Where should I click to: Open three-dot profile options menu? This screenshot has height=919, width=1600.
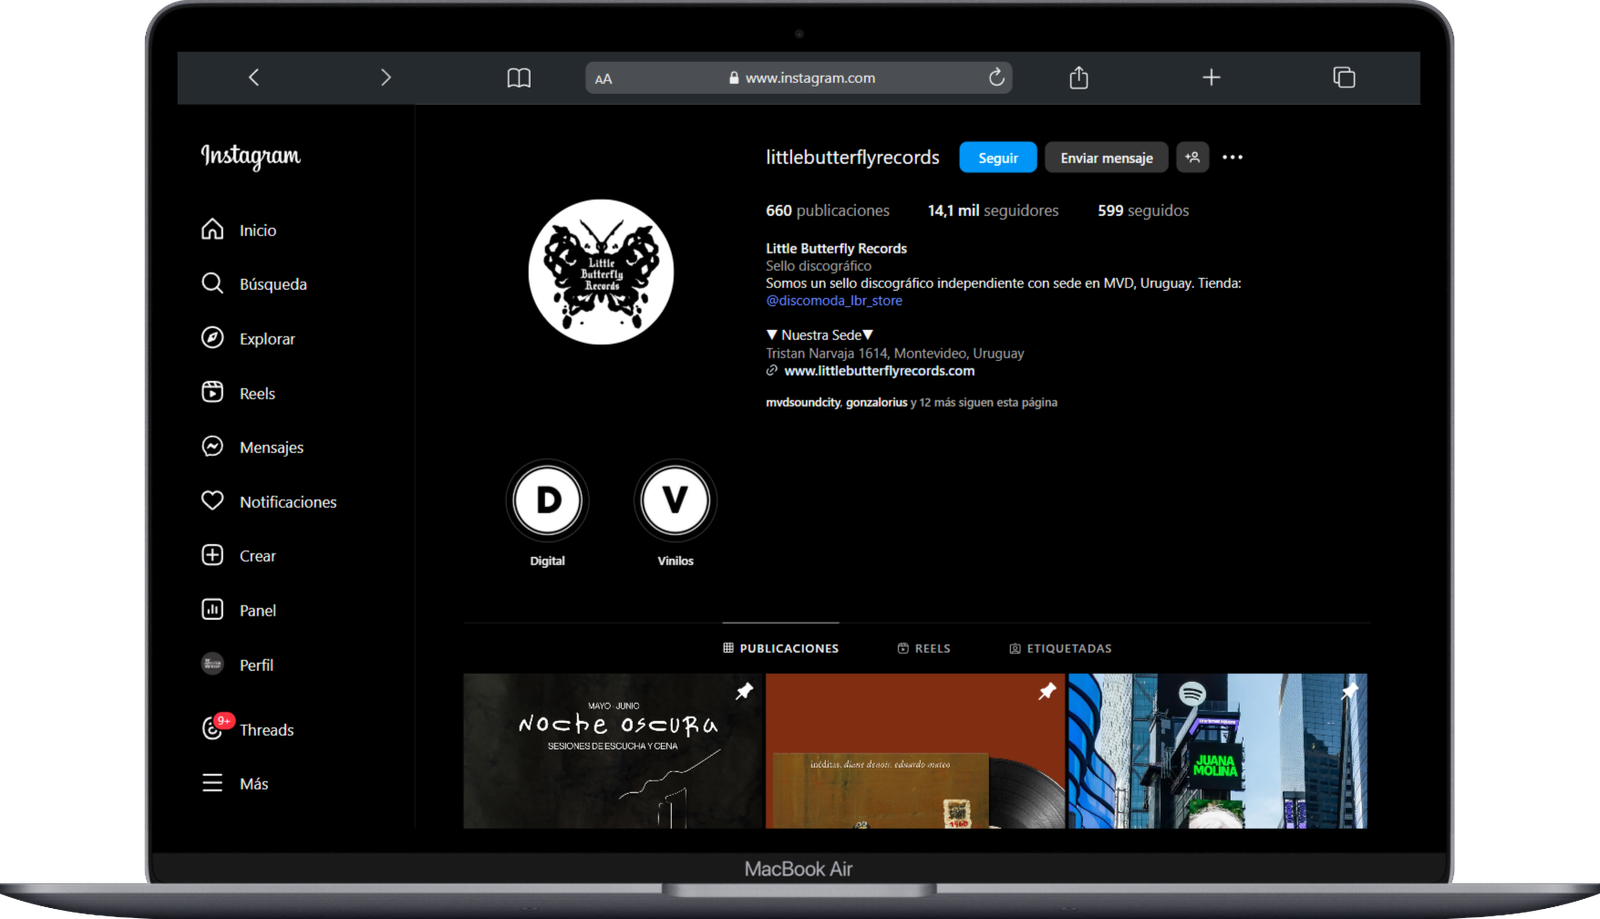[1232, 157]
